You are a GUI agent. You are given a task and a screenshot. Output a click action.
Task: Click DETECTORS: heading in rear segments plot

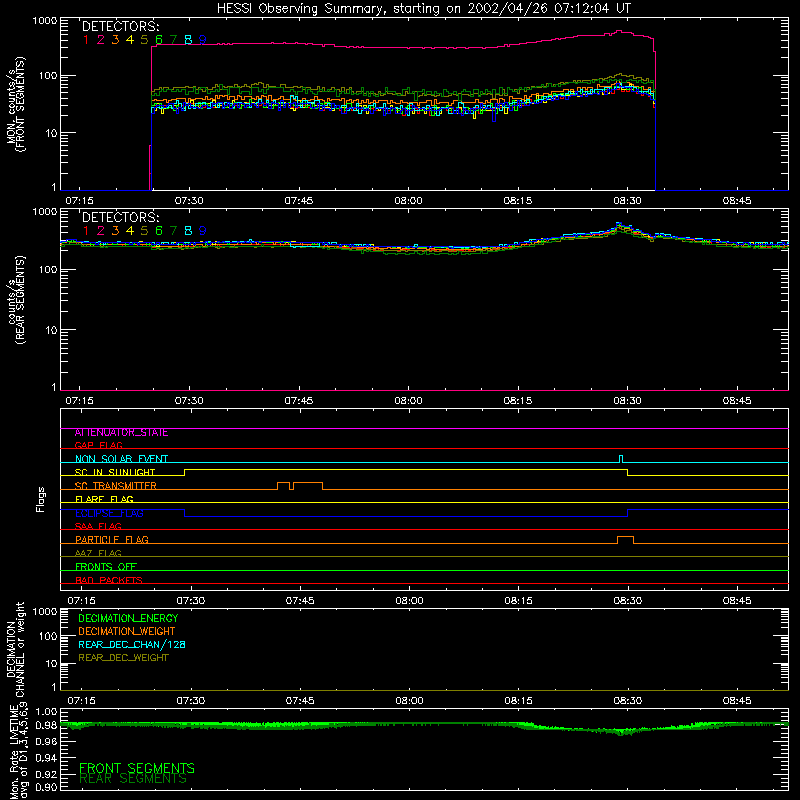coord(121,218)
